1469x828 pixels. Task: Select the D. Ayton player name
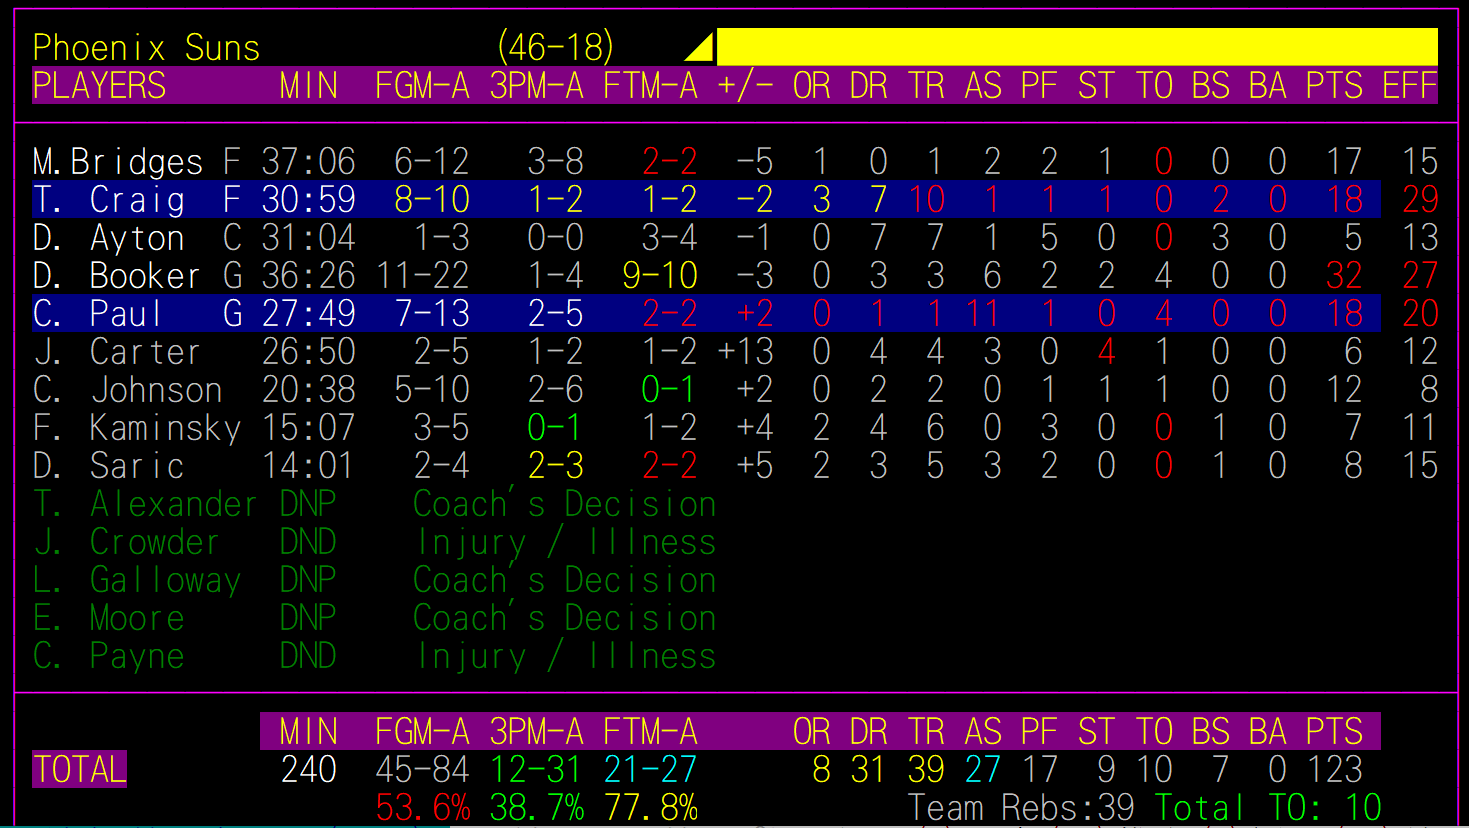pyautogui.click(x=108, y=238)
